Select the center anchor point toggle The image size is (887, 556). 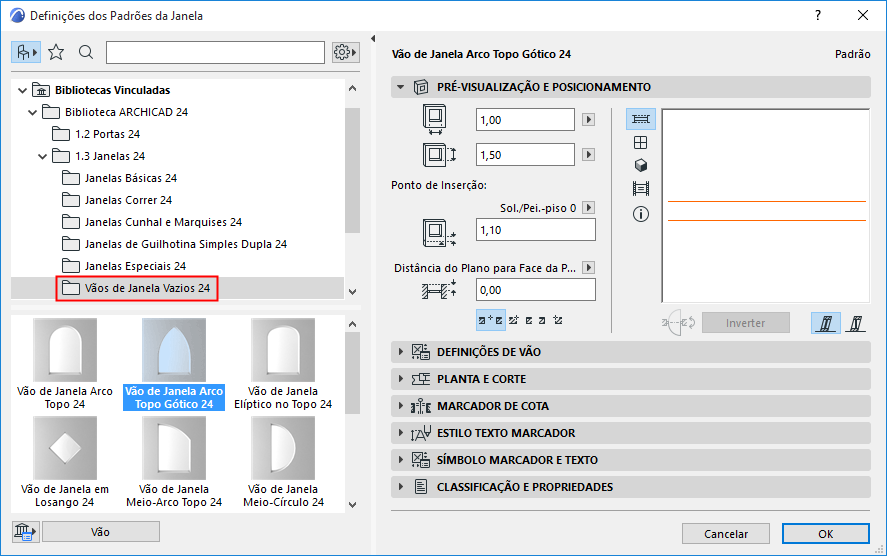pyautogui.click(x=490, y=320)
